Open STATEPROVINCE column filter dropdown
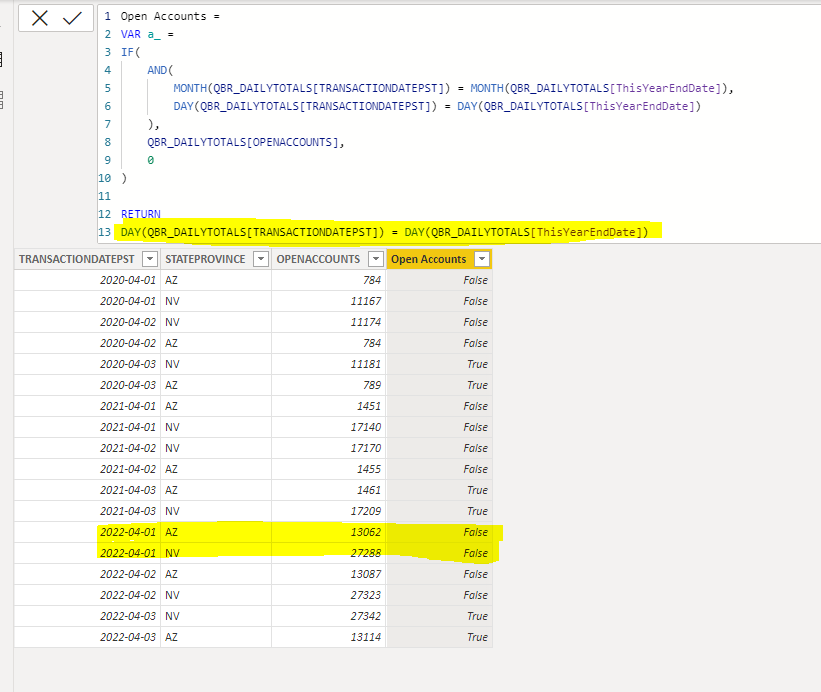 [x=261, y=259]
